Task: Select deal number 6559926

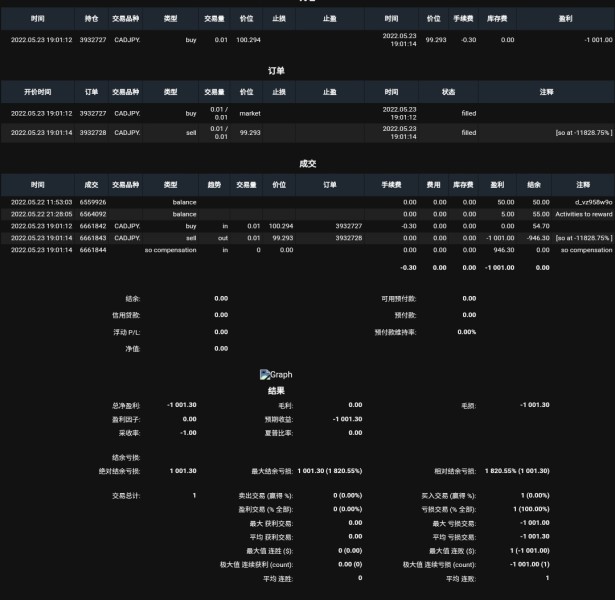Action: (x=93, y=202)
